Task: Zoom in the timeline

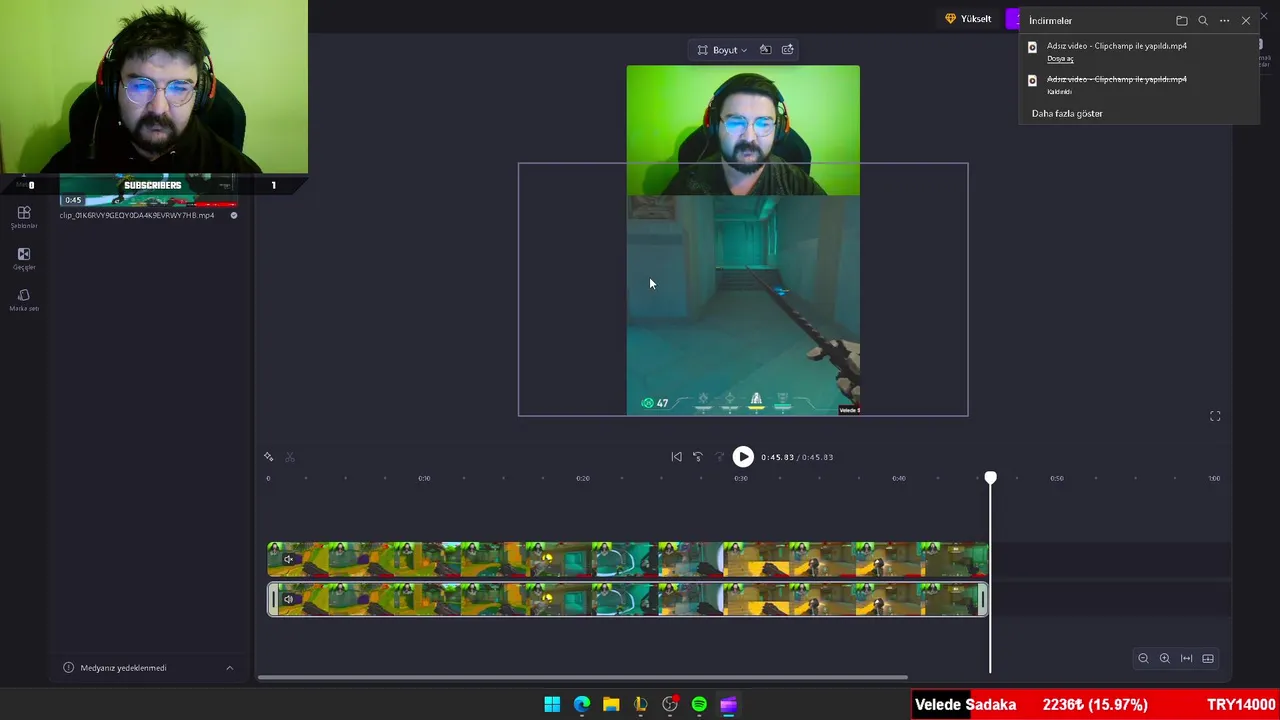Action: coord(1165,658)
